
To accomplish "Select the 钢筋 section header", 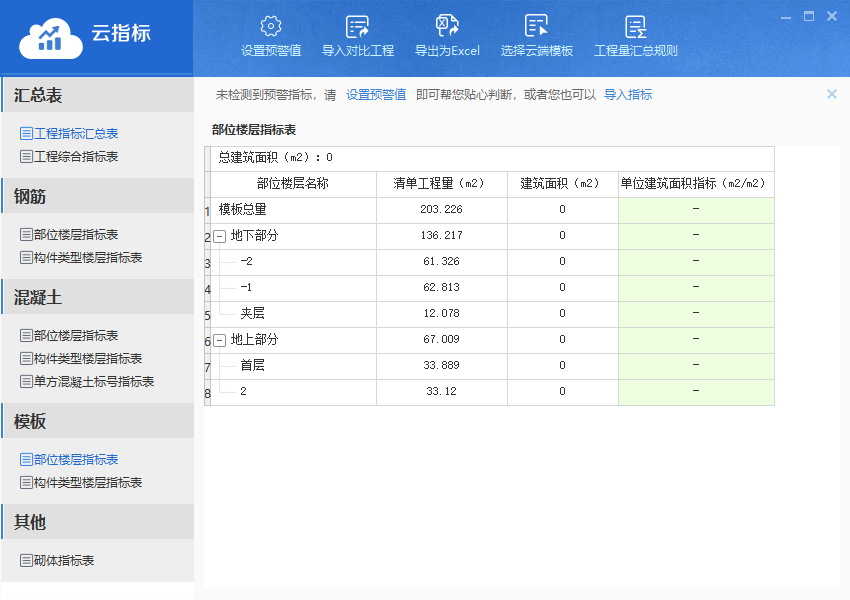I will tap(98, 196).
